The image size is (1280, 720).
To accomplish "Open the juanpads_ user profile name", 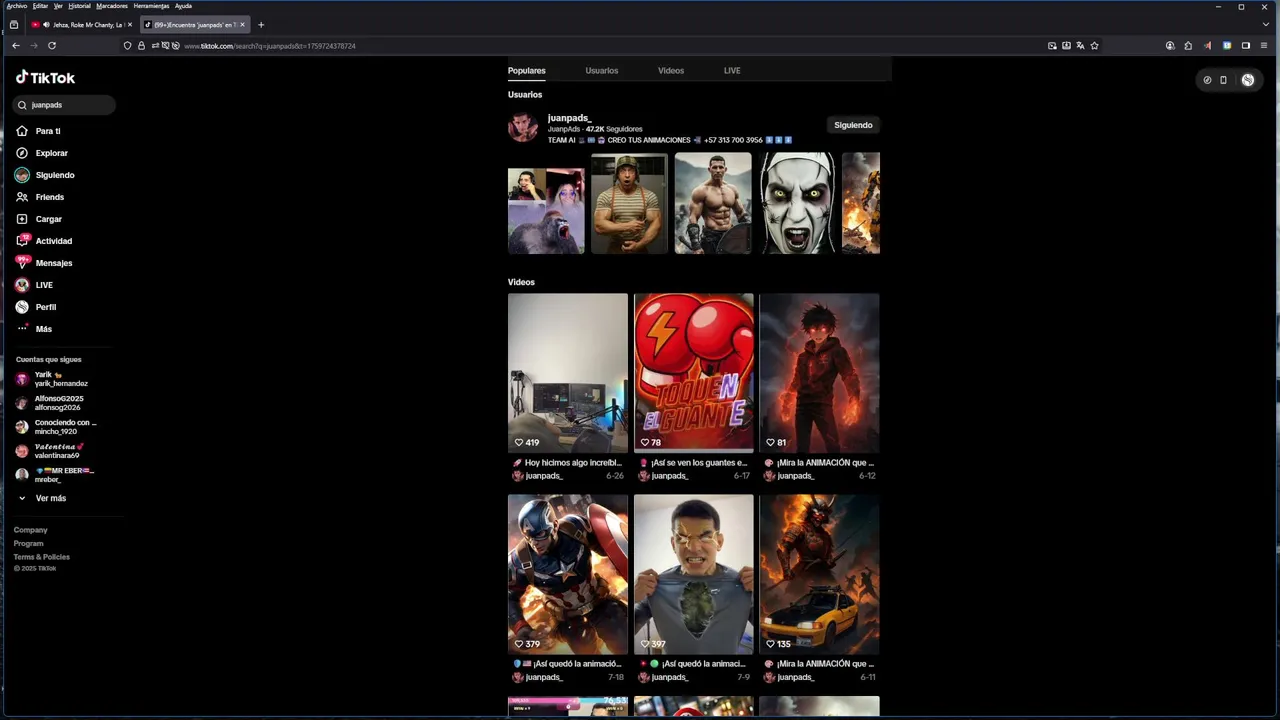I will click(x=570, y=118).
